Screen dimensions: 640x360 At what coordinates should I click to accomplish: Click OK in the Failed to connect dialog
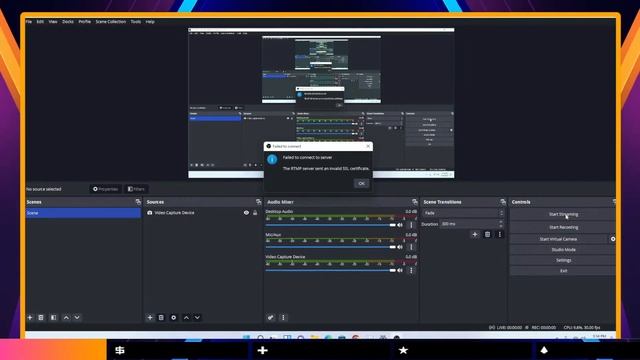[361, 183]
